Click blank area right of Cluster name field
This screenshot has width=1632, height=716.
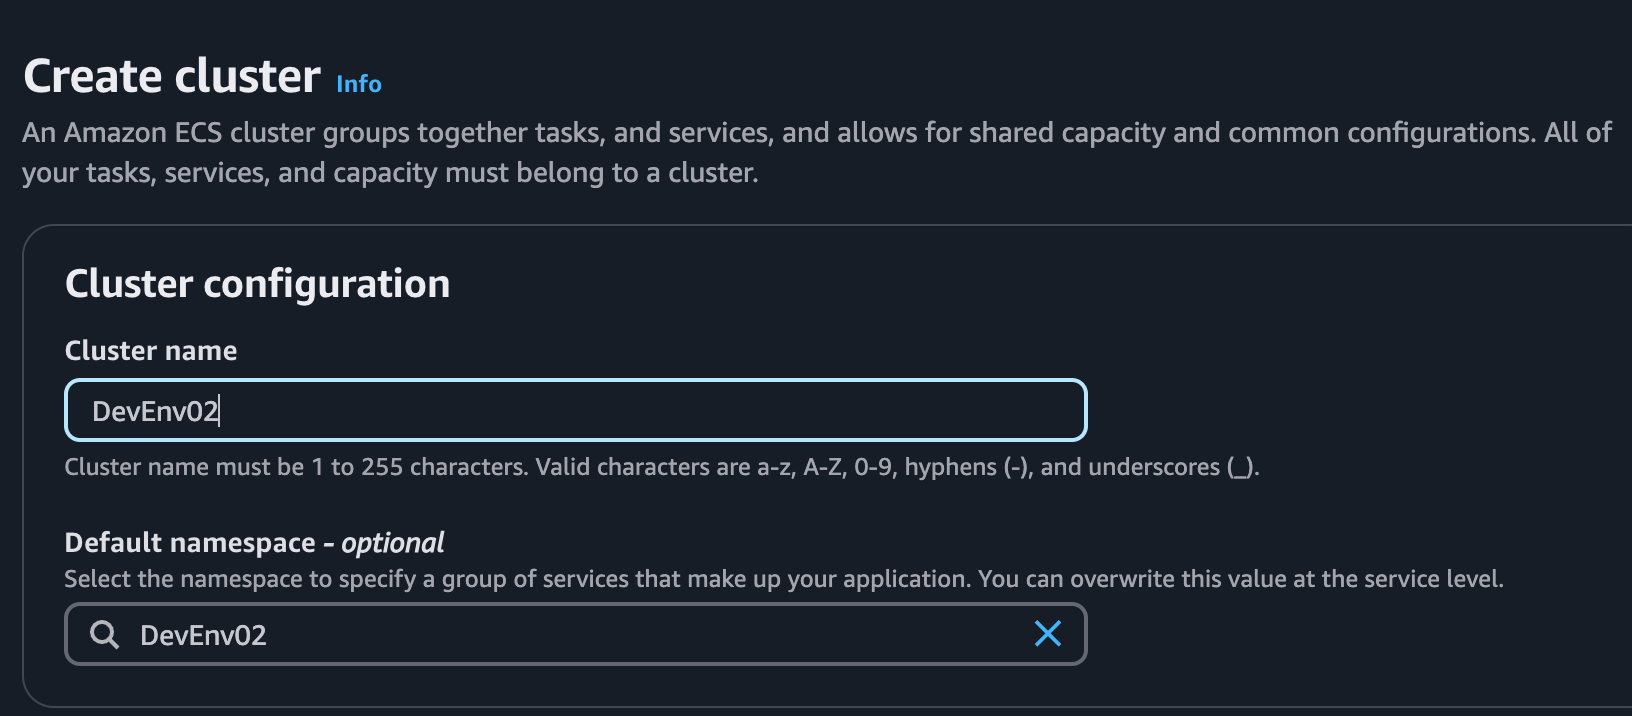tap(1350, 411)
